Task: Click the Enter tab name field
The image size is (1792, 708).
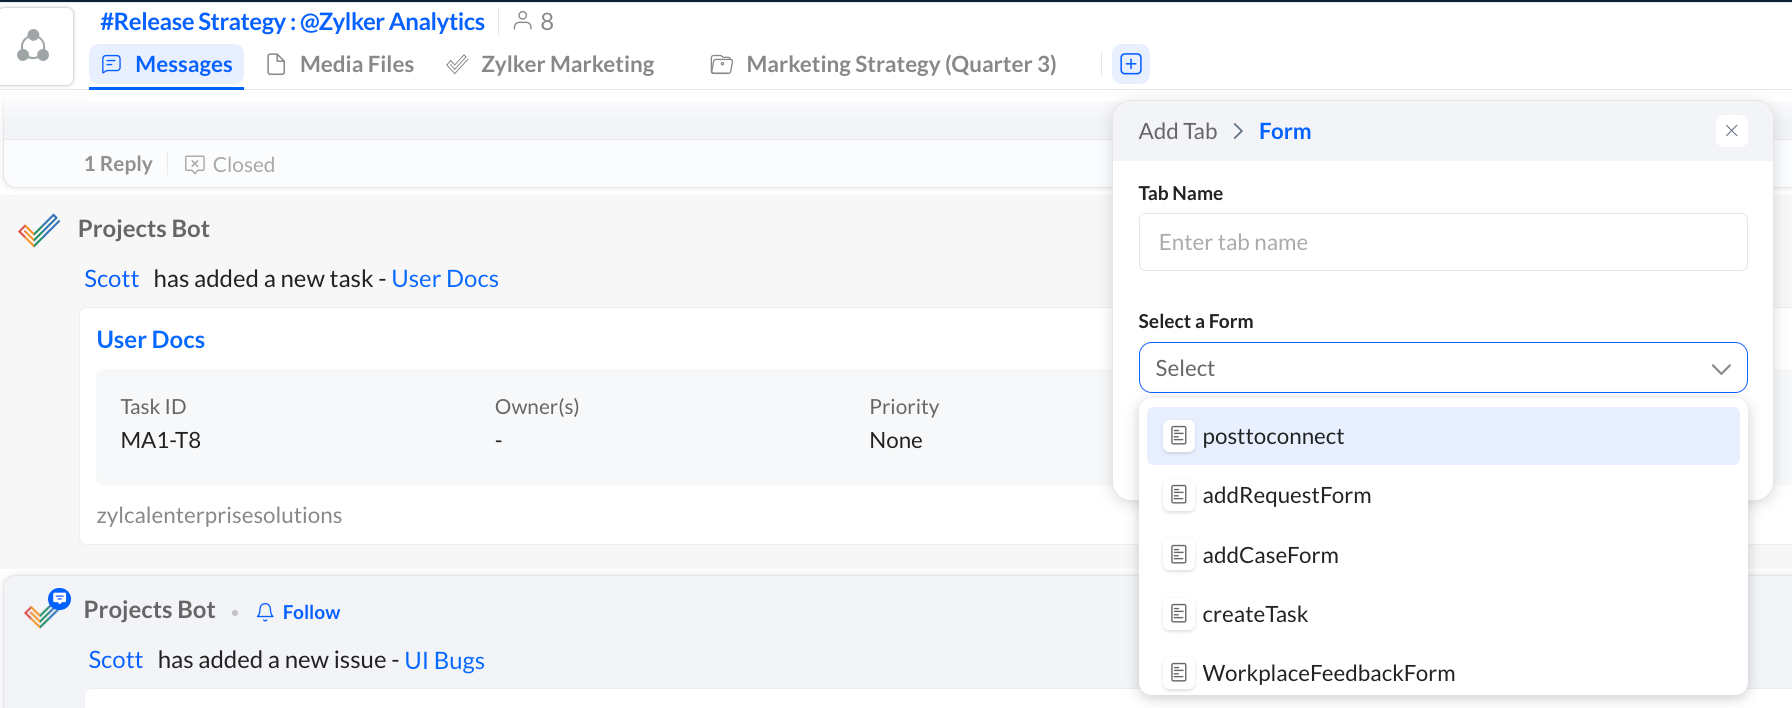Action: (1443, 242)
